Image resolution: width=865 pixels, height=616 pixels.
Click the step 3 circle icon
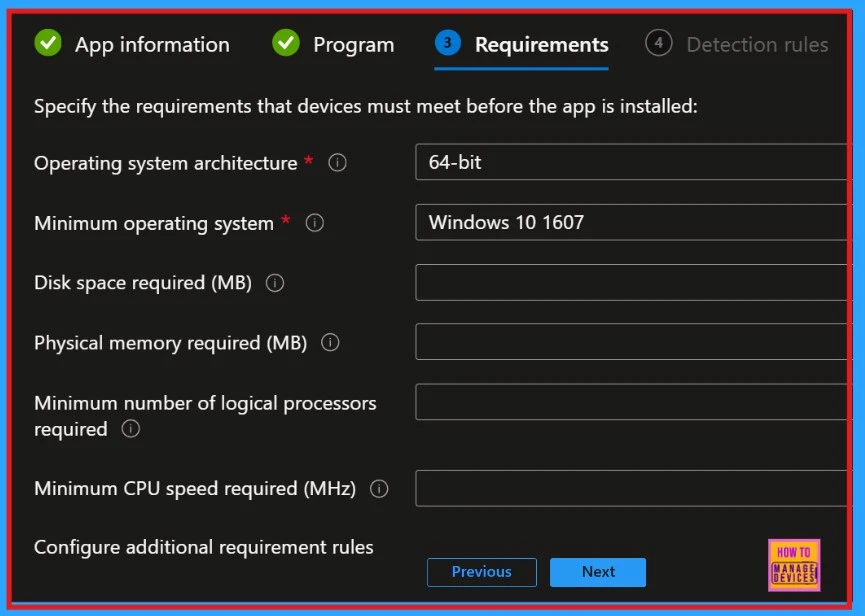coord(447,43)
